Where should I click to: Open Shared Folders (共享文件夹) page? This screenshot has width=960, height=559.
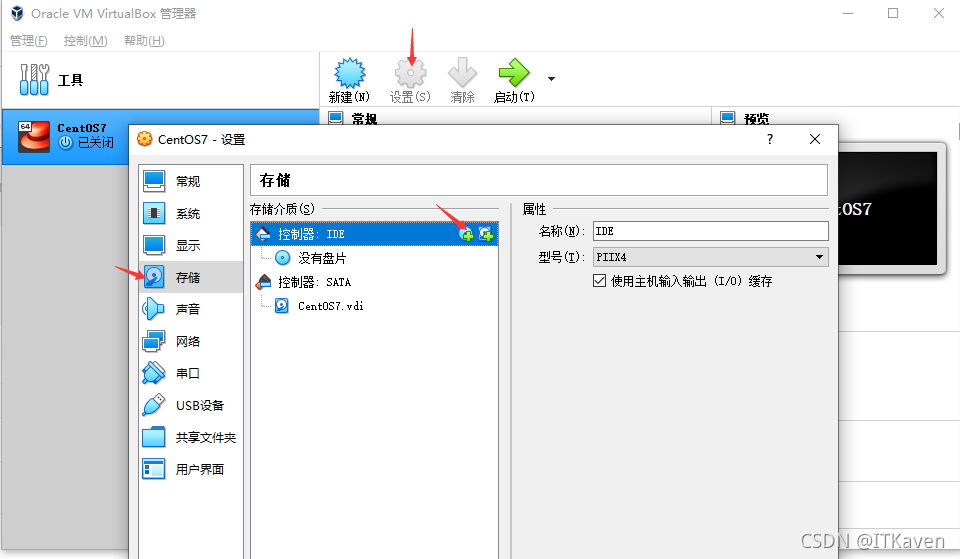click(191, 437)
